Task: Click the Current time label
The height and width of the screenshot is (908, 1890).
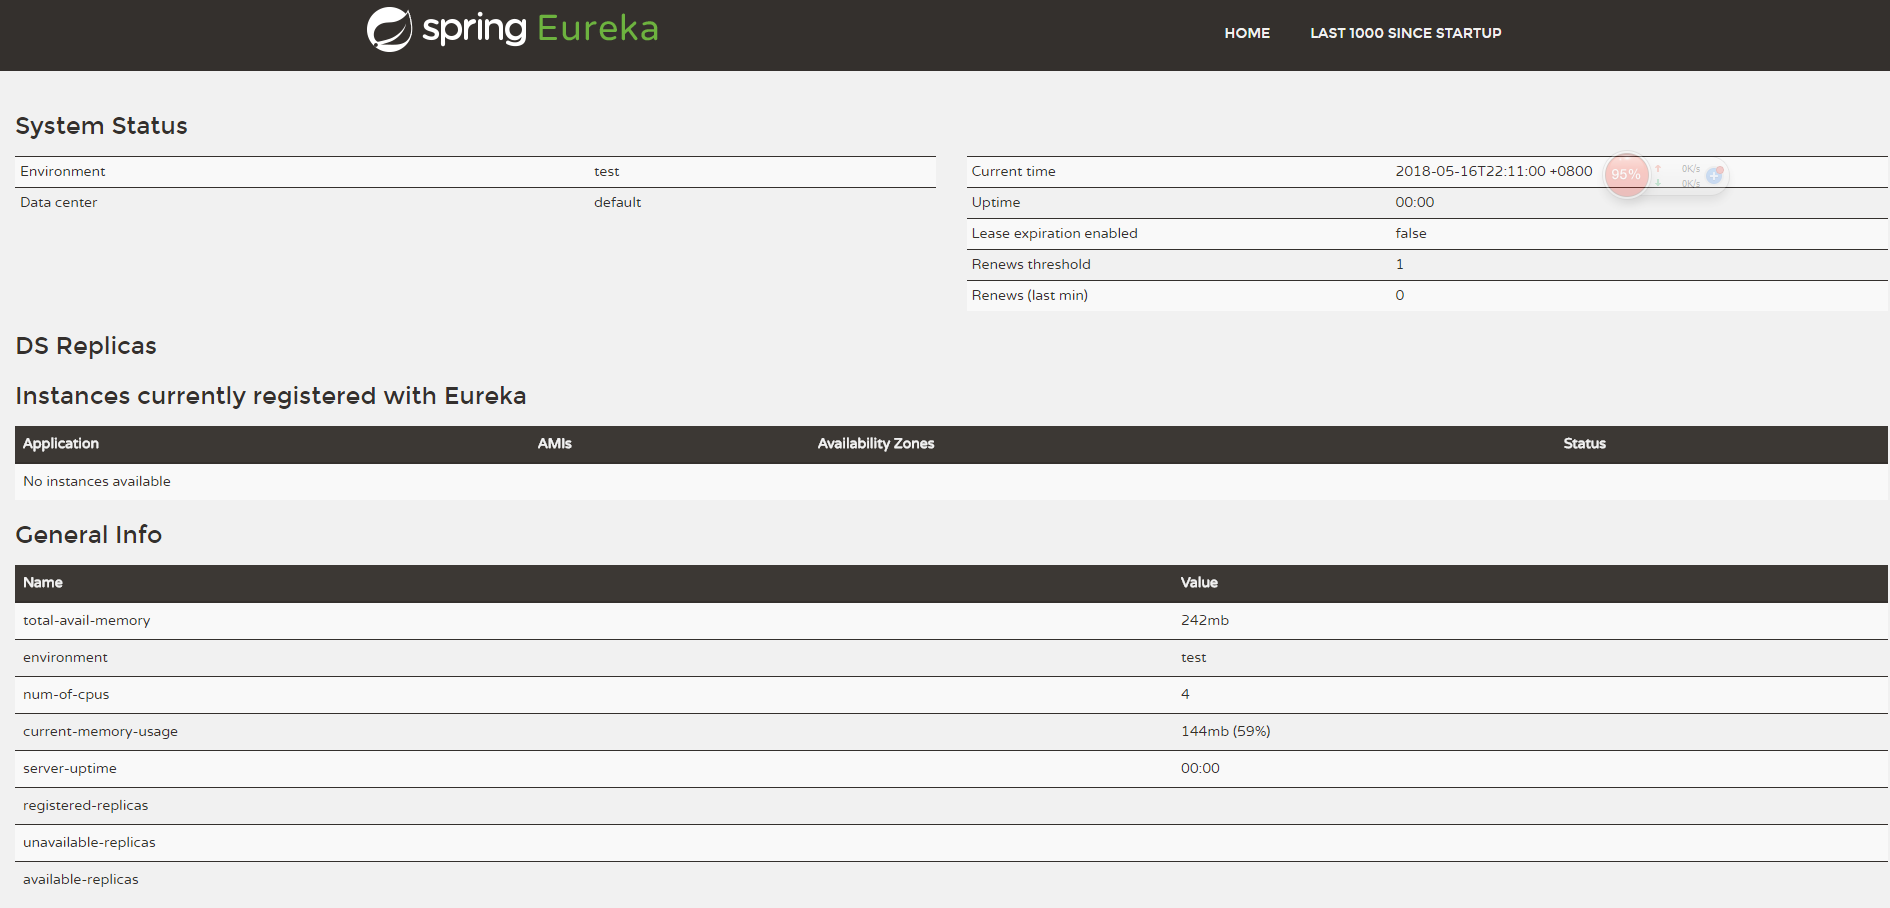Action: (x=1013, y=172)
